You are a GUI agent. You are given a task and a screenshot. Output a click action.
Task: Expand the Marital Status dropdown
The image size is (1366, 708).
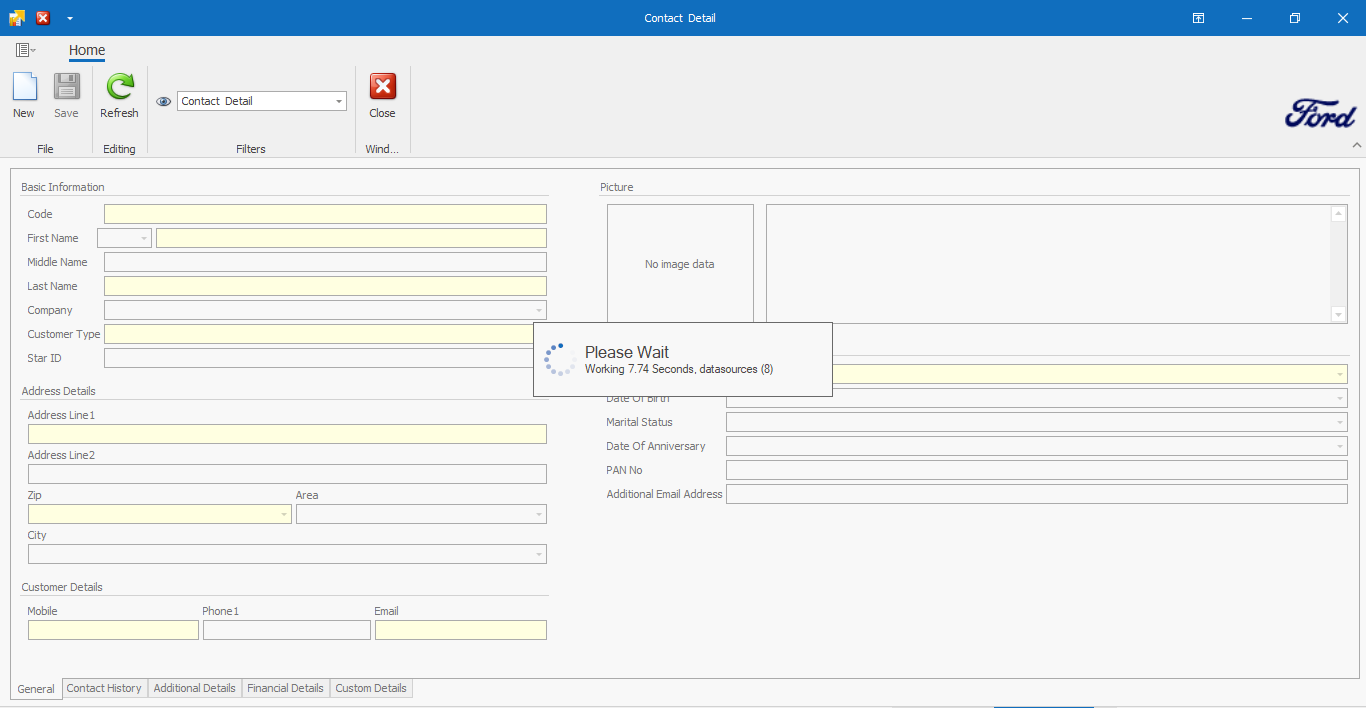[x=1339, y=422]
